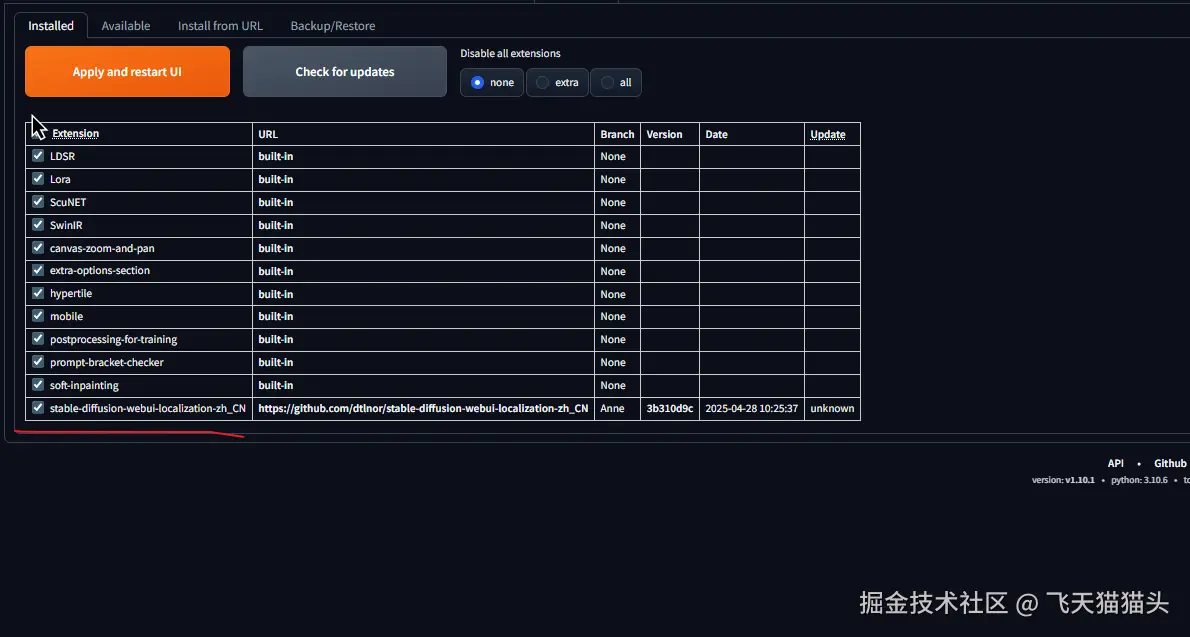This screenshot has width=1190, height=637.
Task: Click the Github footer link
Action: point(1170,463)
